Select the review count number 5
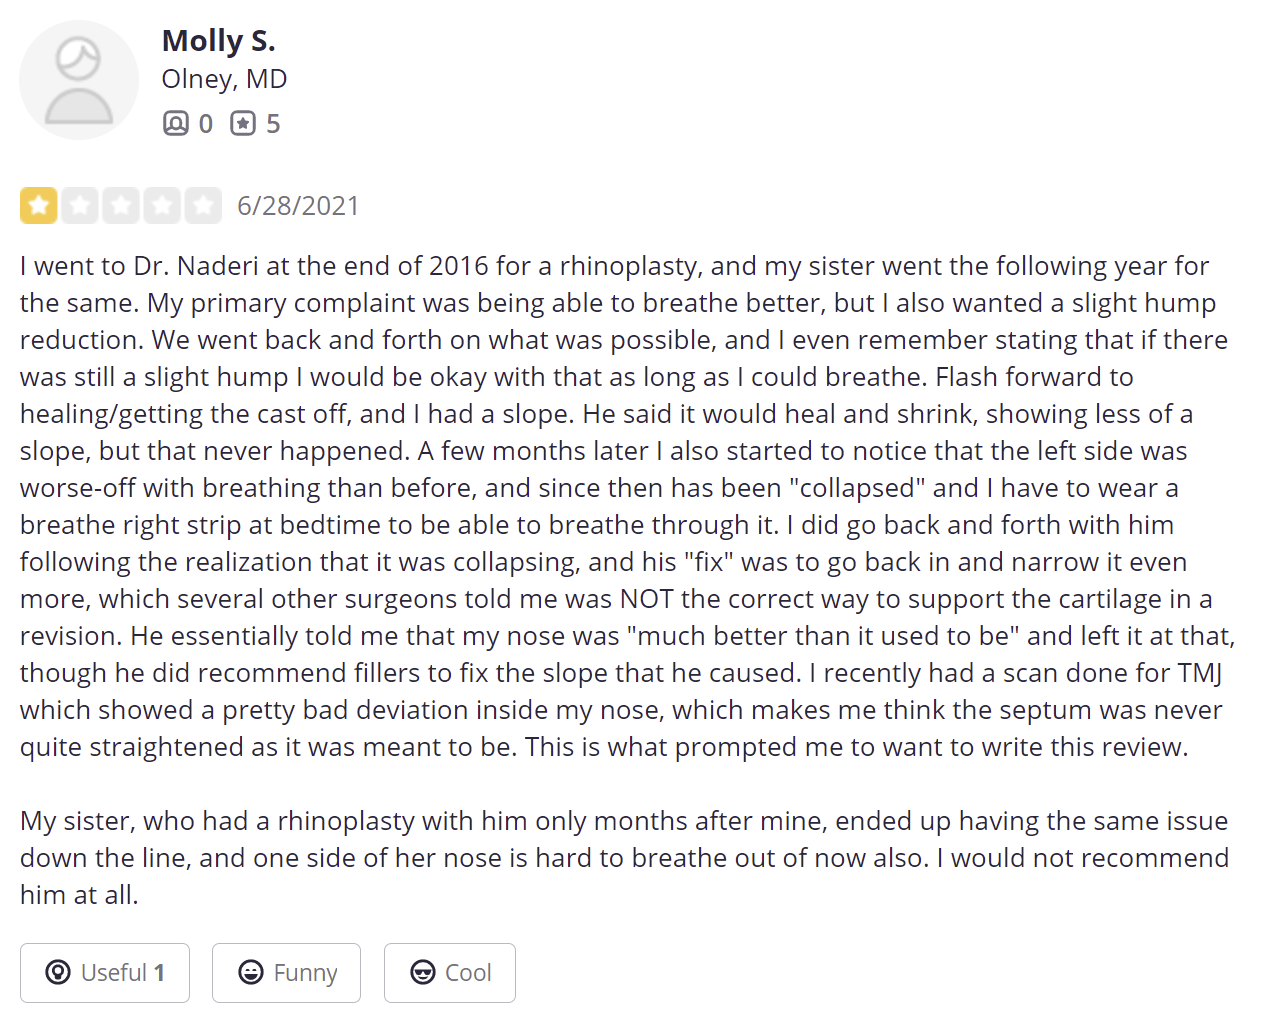This screenshot has height=1010, width=1263. coord(273,124)
